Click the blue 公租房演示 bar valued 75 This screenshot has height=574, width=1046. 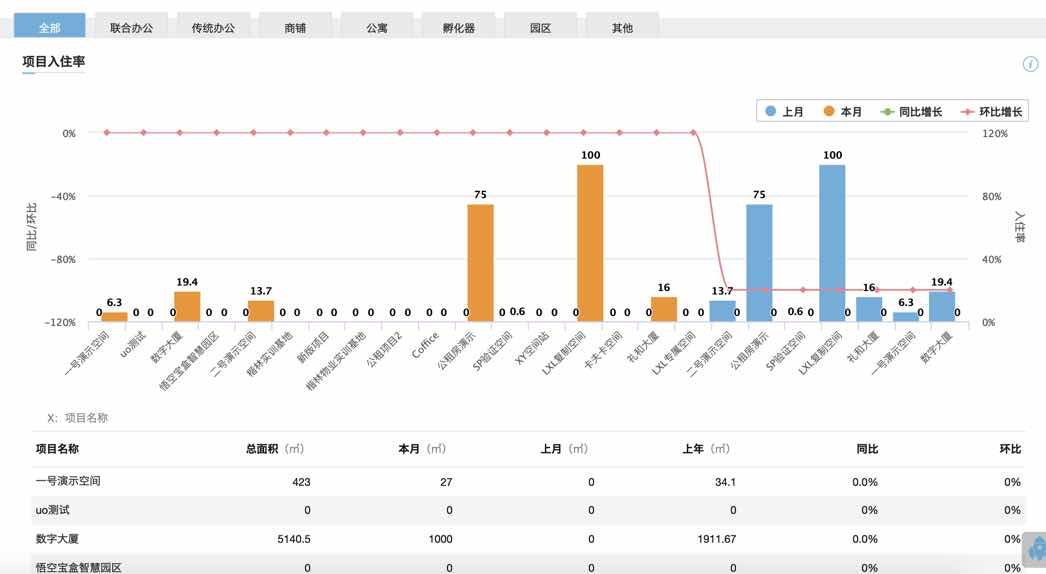pyautogui.click(x=759, y=263)
